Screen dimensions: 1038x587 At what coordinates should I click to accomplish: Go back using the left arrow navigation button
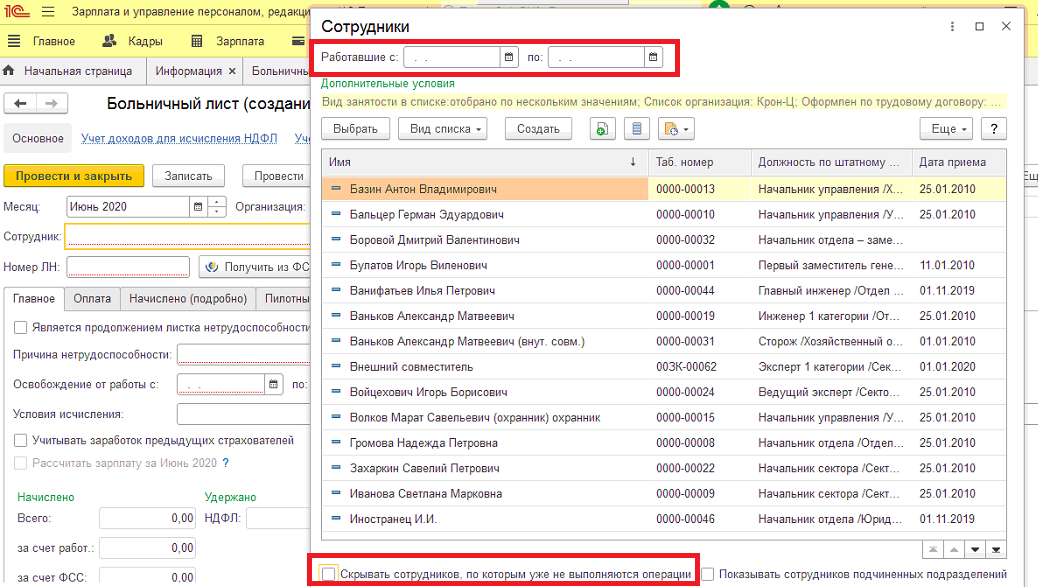(x=21, y=103)
